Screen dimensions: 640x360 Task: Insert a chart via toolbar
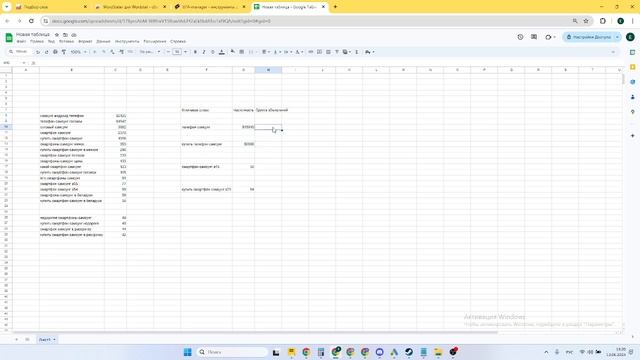click(328, 52)
